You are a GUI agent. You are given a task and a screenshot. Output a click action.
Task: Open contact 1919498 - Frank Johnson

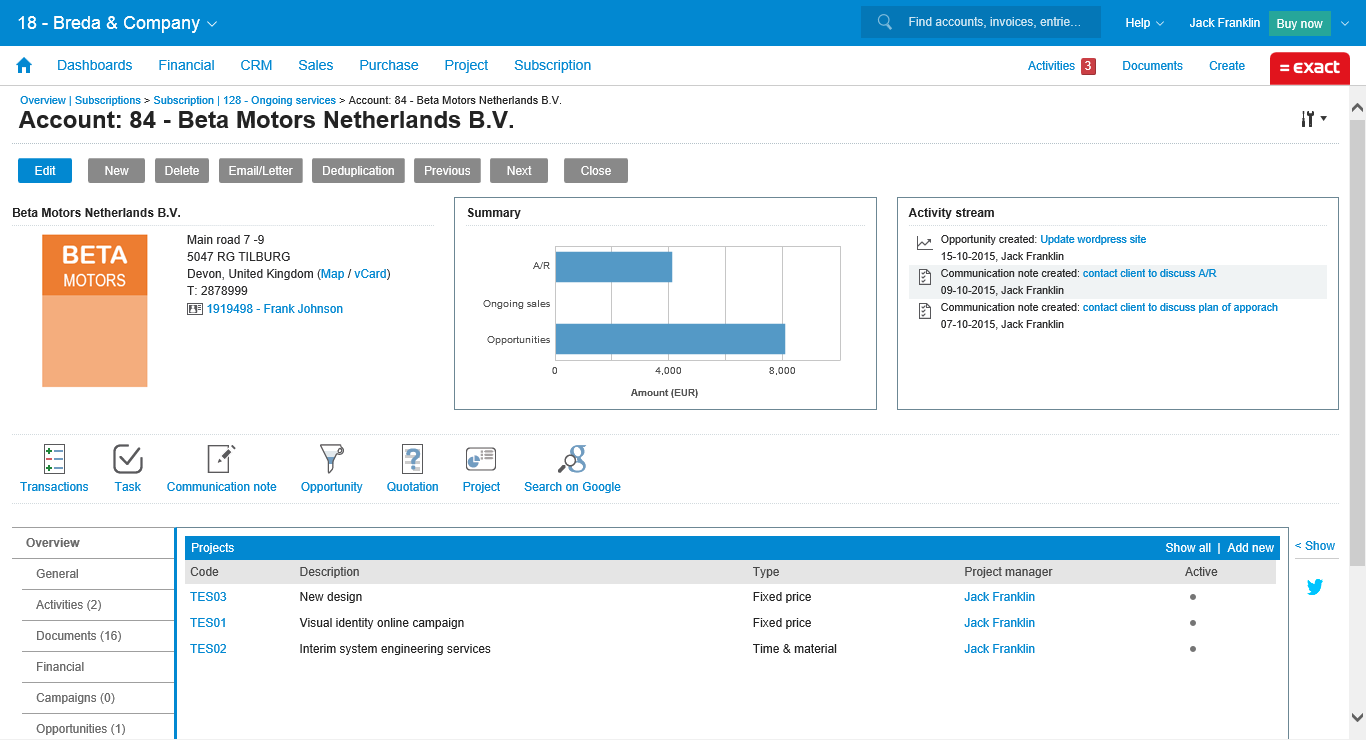274,309
